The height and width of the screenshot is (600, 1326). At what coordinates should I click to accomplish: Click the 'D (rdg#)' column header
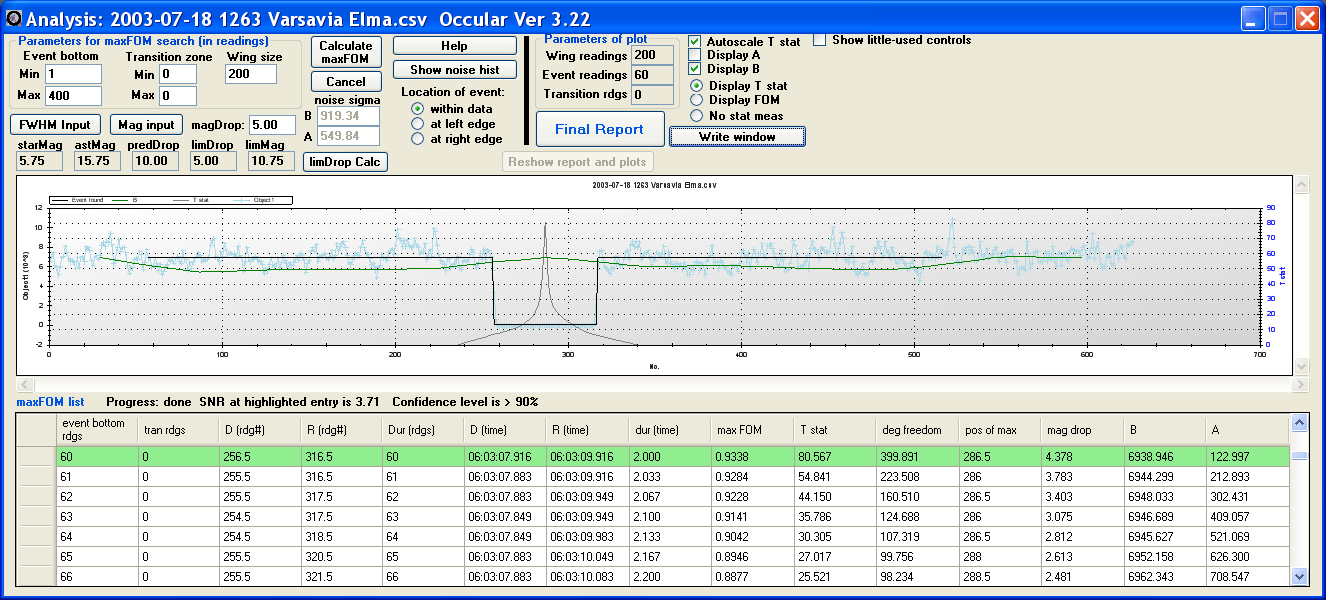pyautogui.click(x=258, y=430)
